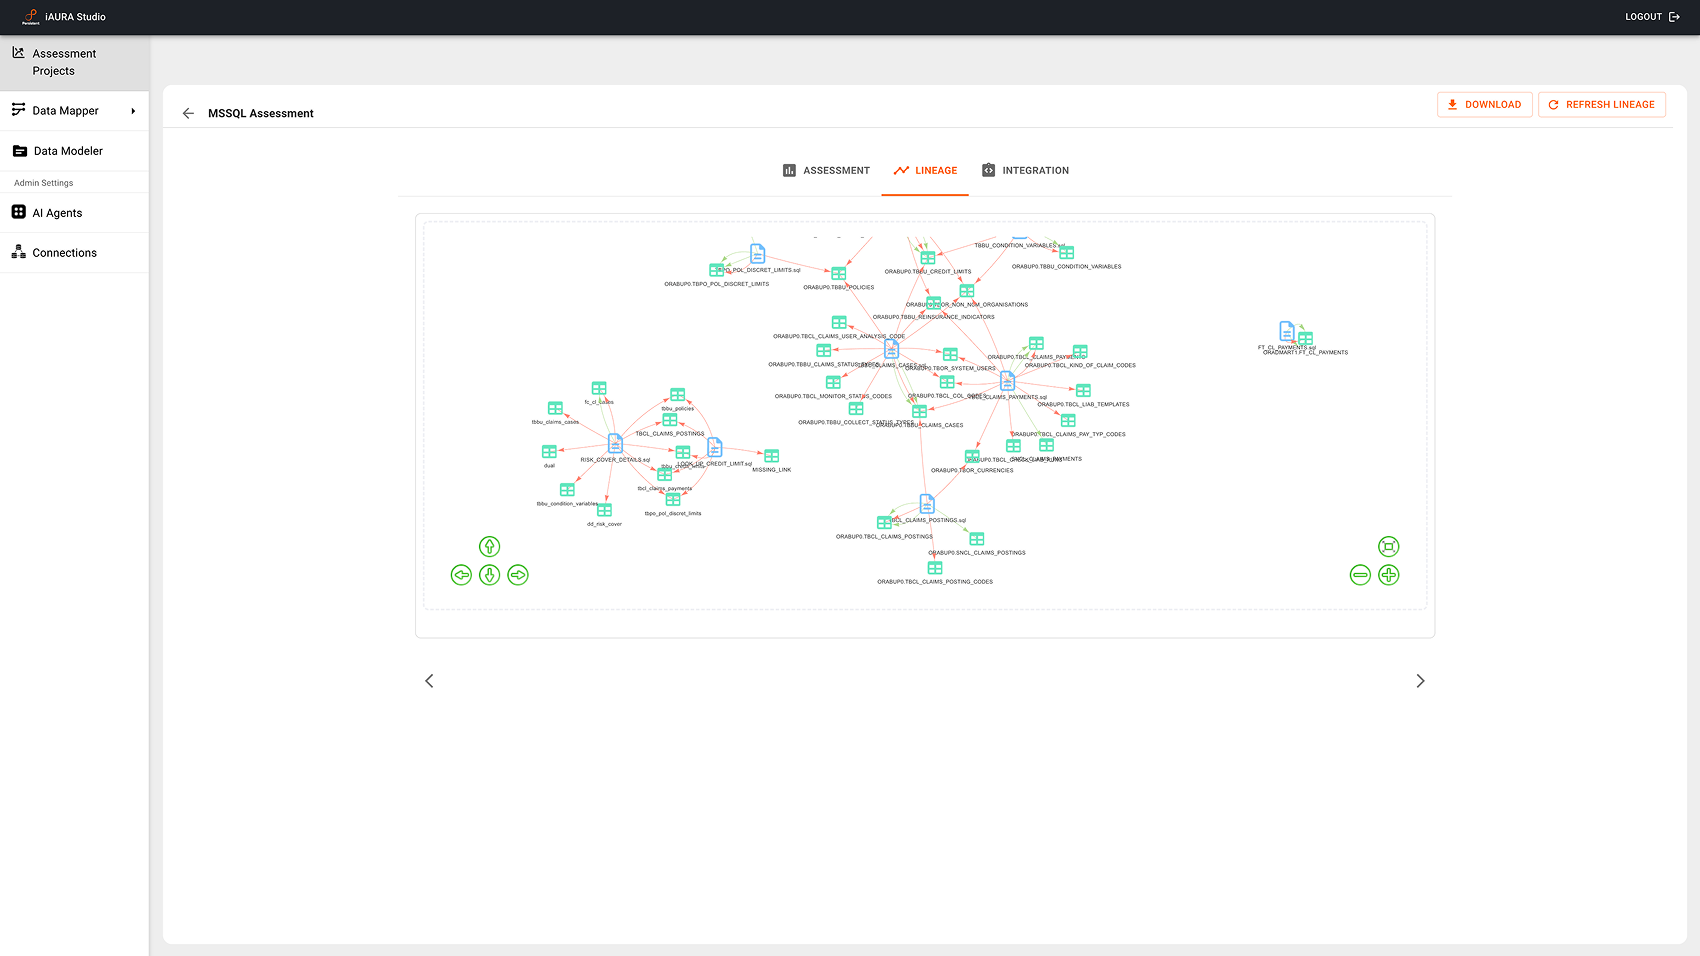The image size is (1700, 956).
Task: Click the pan right arrow in graph
Action: point(518,575)
